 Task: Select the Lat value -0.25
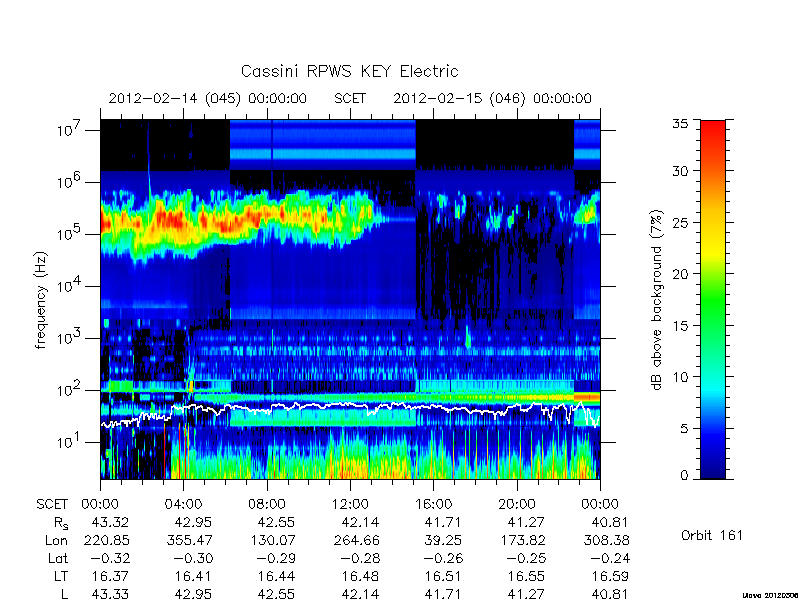pos(527,558)
